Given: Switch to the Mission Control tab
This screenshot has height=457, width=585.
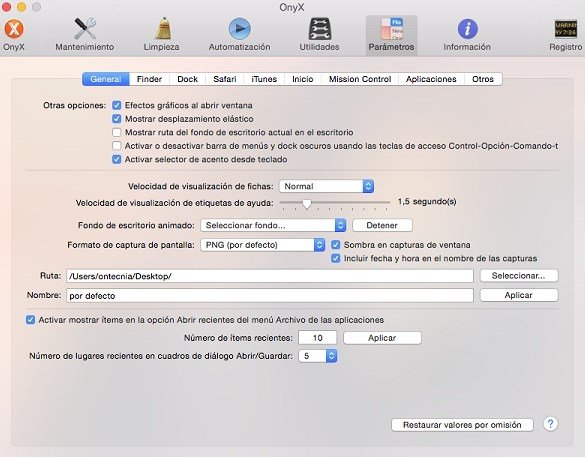Looking at the screenshot, I should 360,79.
